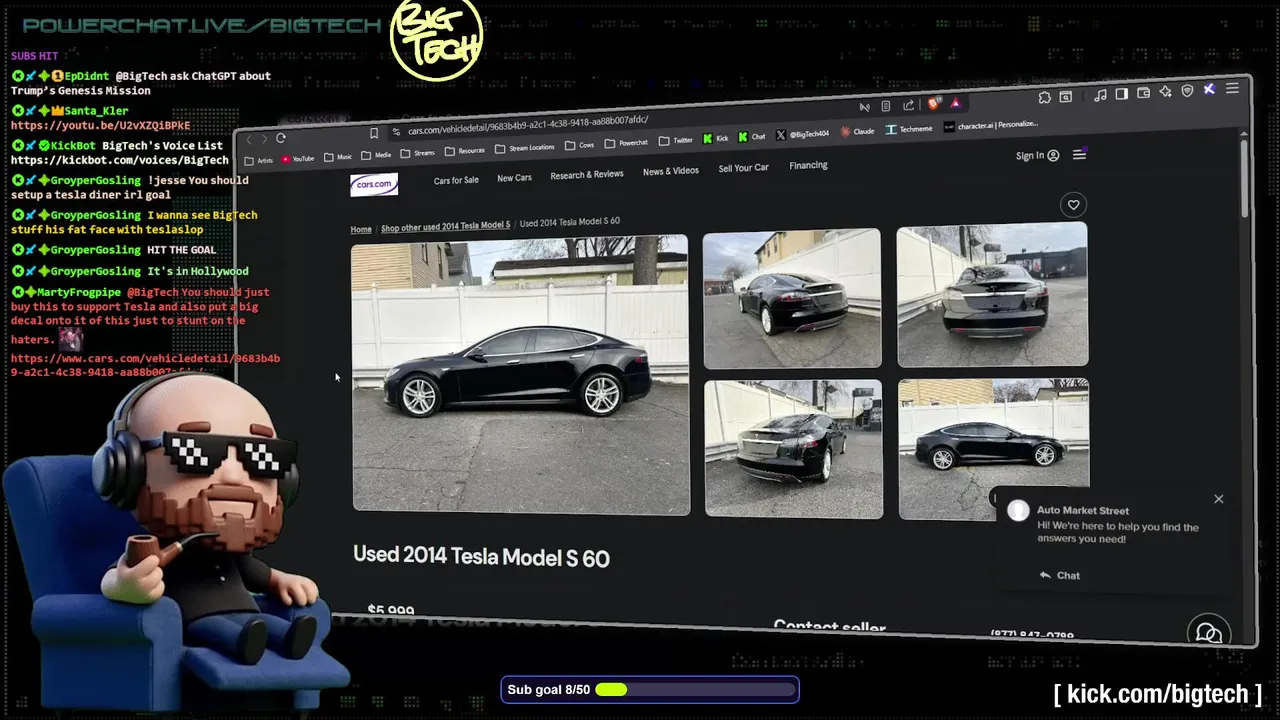The width and height of the screenshot is (1280, 720).
Task: Click the Home breadcrumb link
Action: click(361, 229)
